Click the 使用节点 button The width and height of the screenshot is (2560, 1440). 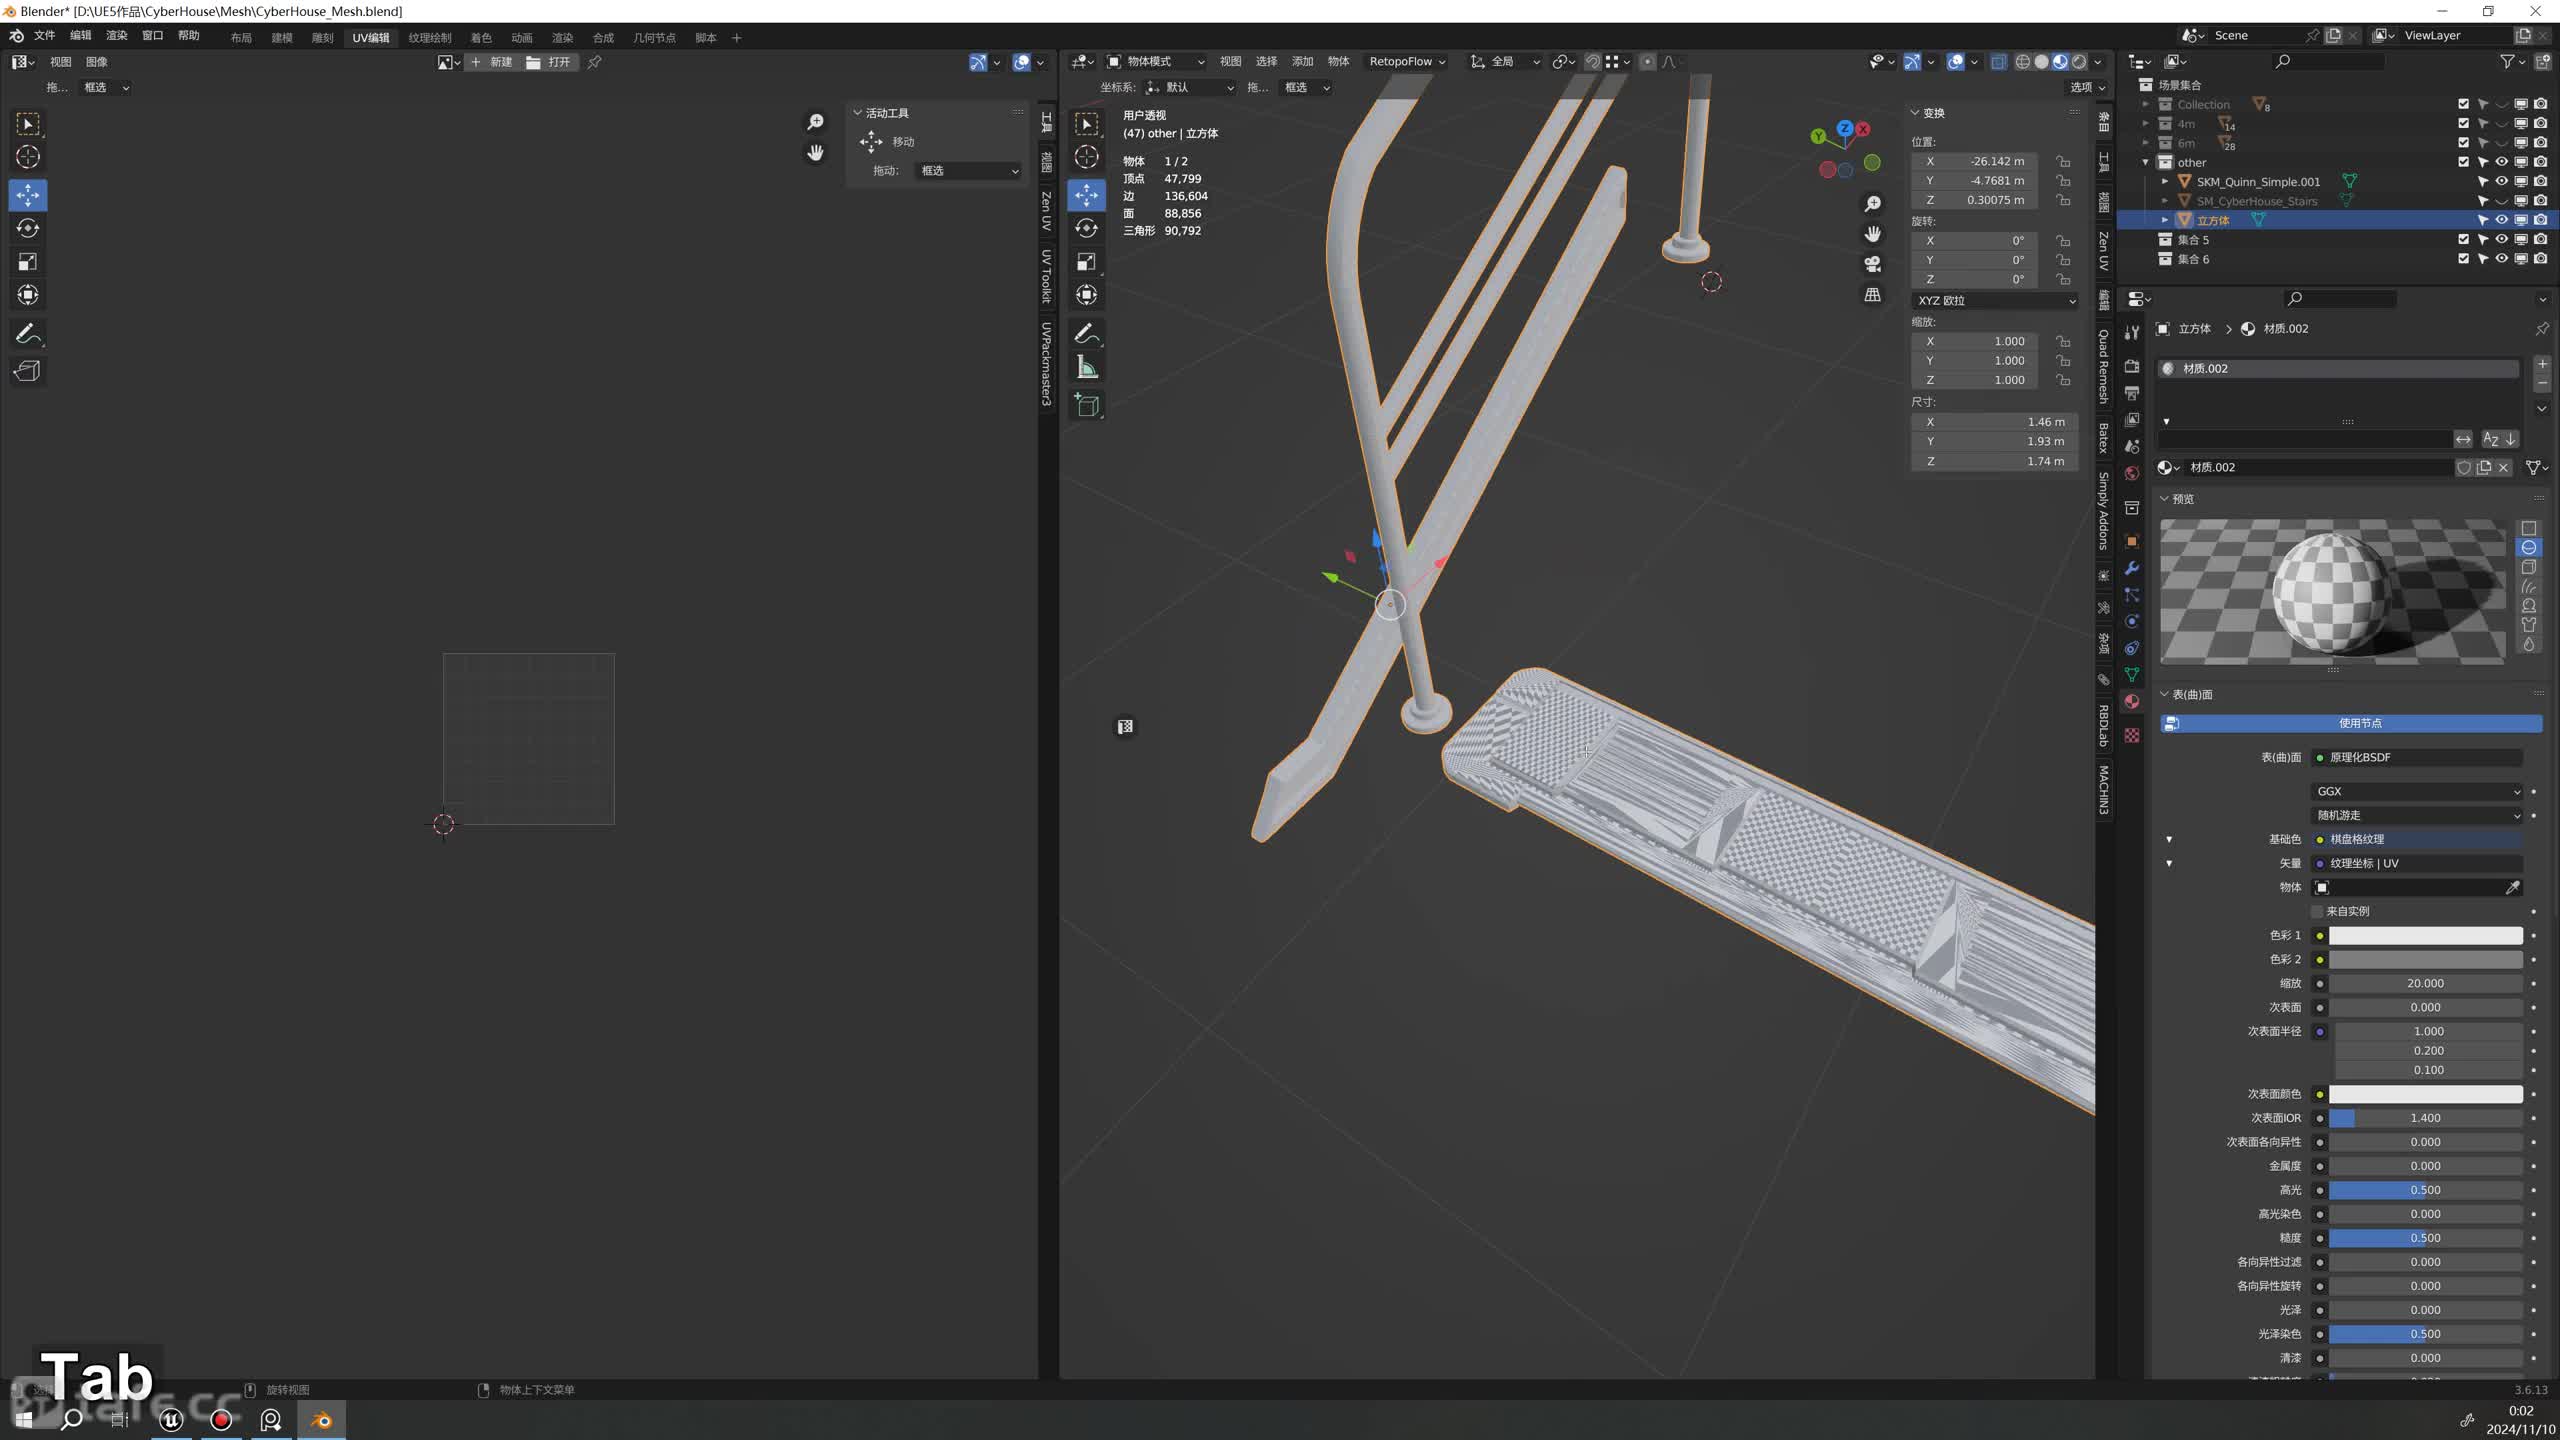coord(2350,723)
